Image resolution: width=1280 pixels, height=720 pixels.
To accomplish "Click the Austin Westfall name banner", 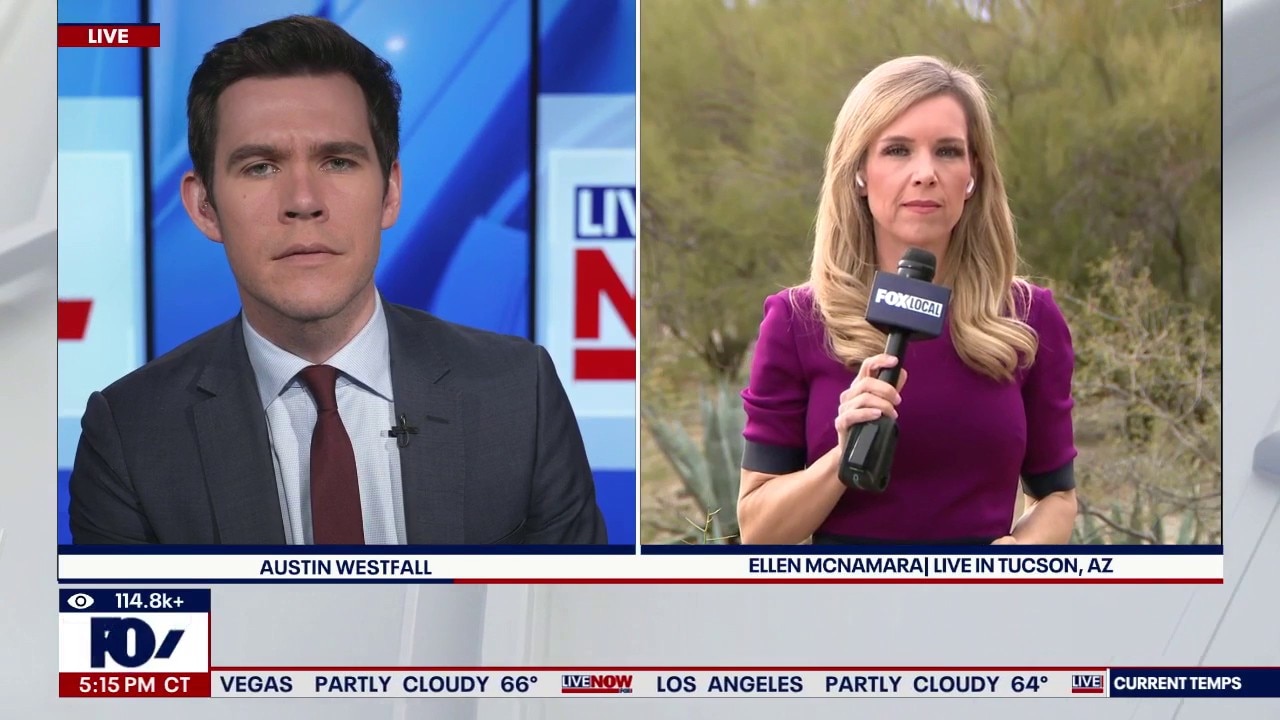I will tap(345, 567).
